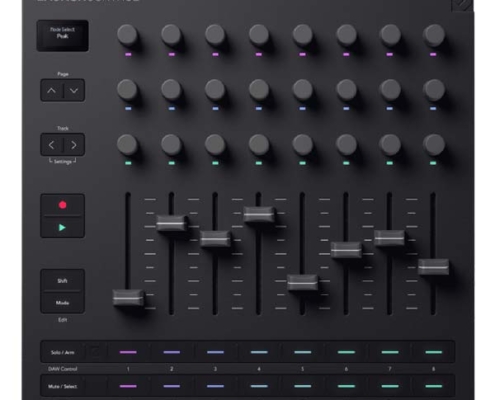Click the channel 2 fader cap
The image size is (495, 400).
click(x=171, y=223)
